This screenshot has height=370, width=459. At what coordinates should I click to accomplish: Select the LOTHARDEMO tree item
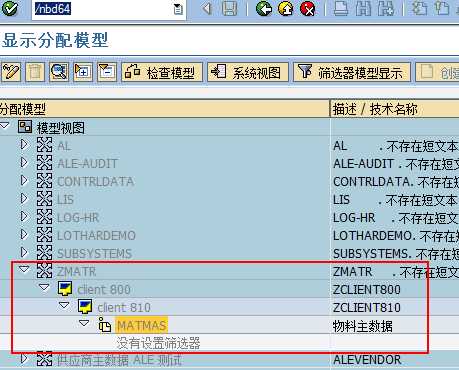(96, 236)
